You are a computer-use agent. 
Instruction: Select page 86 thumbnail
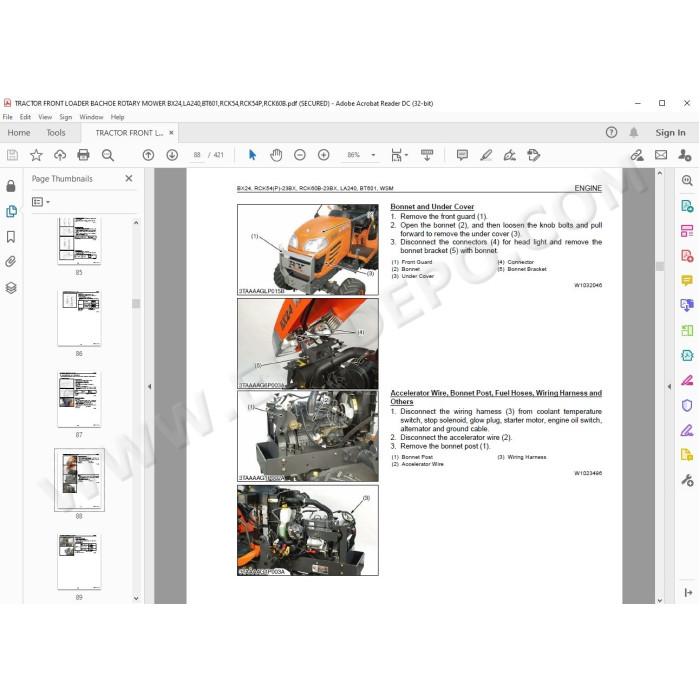79,318
